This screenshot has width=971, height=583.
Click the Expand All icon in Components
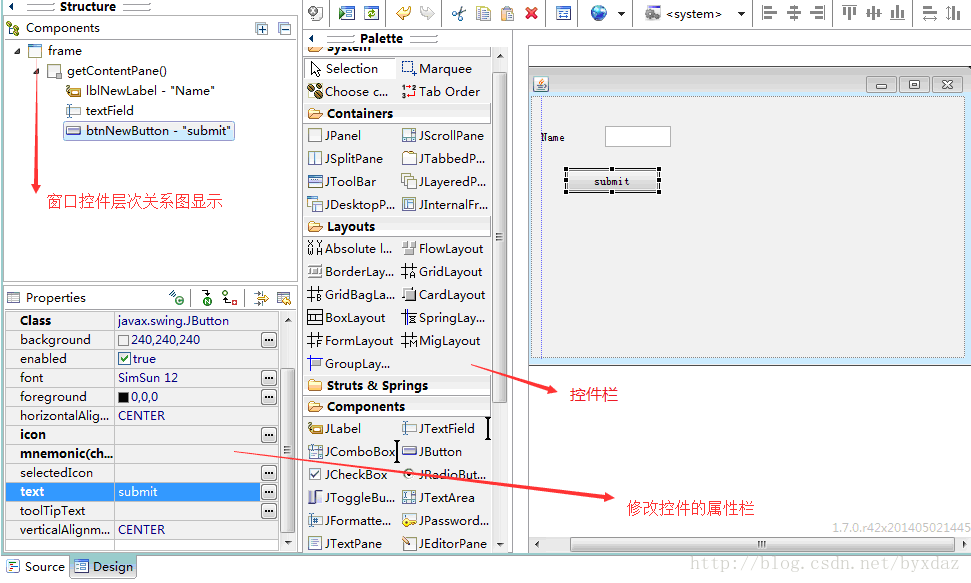click(x=262, y=28)
